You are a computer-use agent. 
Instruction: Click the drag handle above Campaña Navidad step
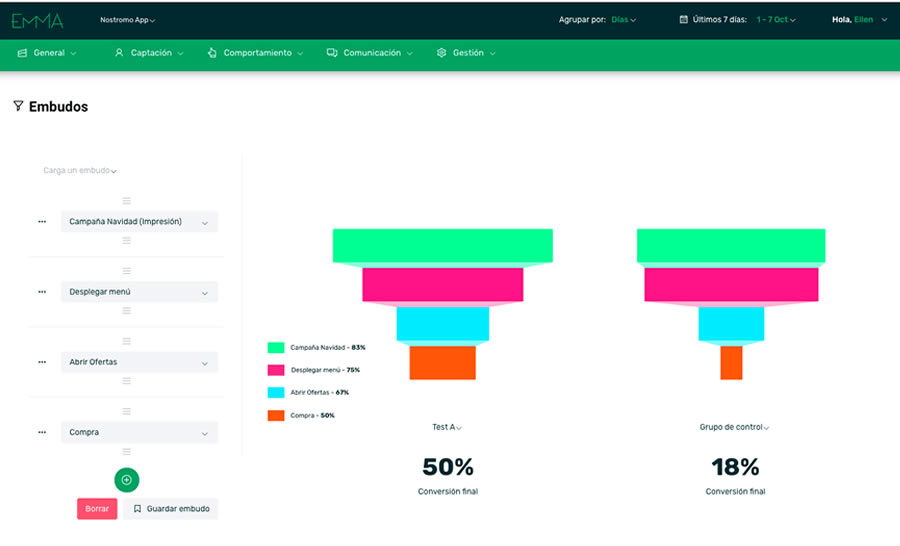click(x=127, y=201)
